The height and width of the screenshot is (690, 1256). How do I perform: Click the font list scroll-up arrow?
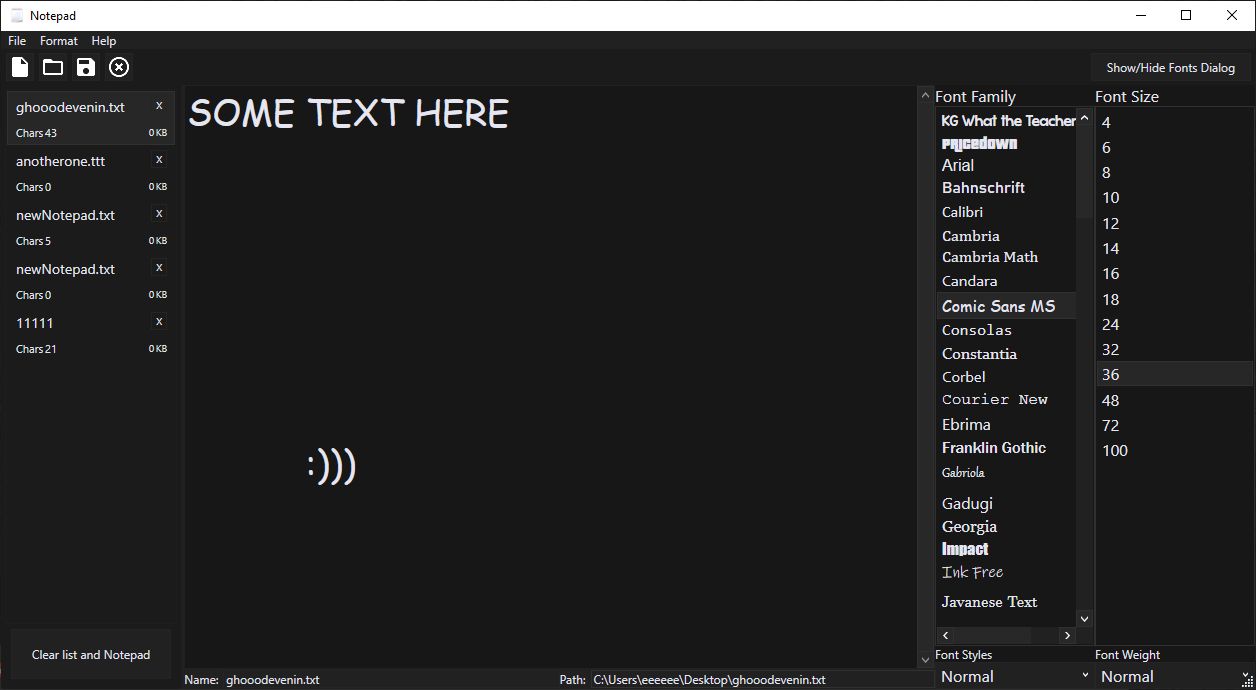point(1084,118)
